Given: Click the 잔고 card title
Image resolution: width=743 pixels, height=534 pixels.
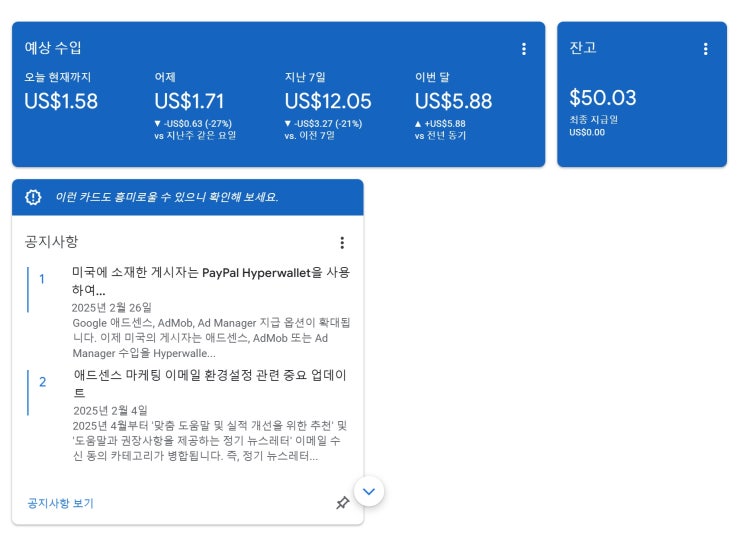Looking at the screenshot, I should coord(583,48).
